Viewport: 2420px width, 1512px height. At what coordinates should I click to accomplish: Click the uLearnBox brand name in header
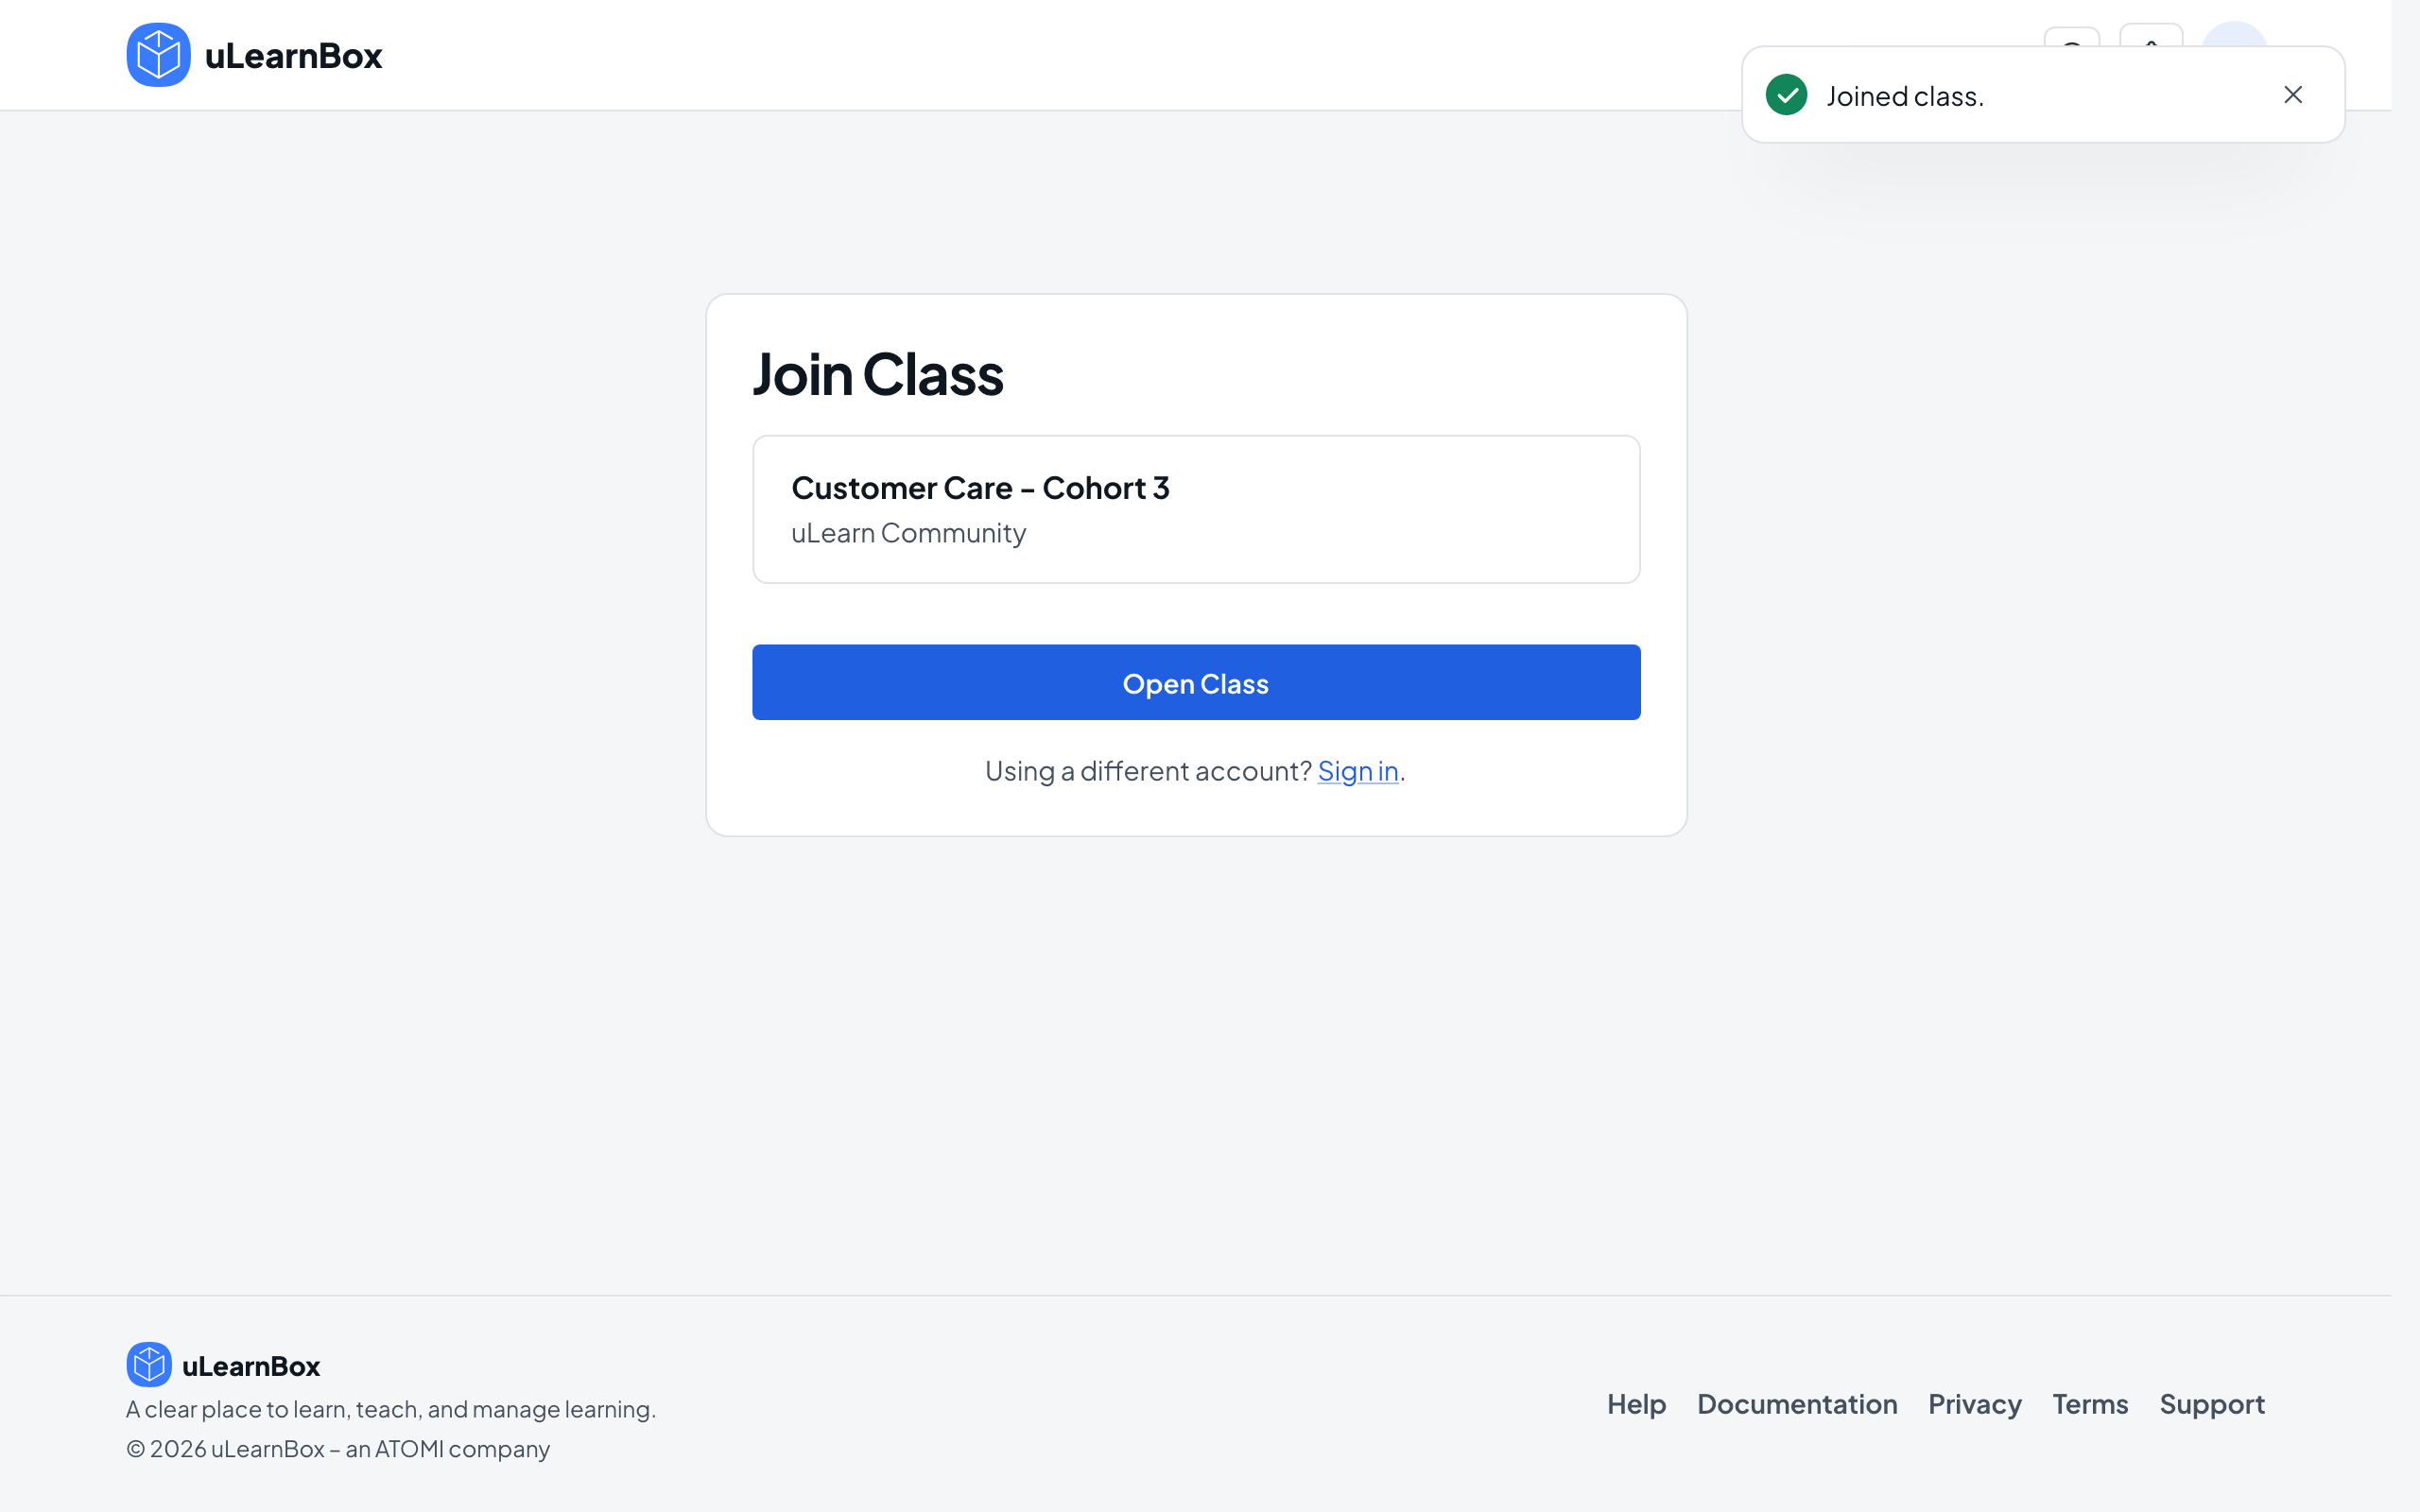coord(293,56)
